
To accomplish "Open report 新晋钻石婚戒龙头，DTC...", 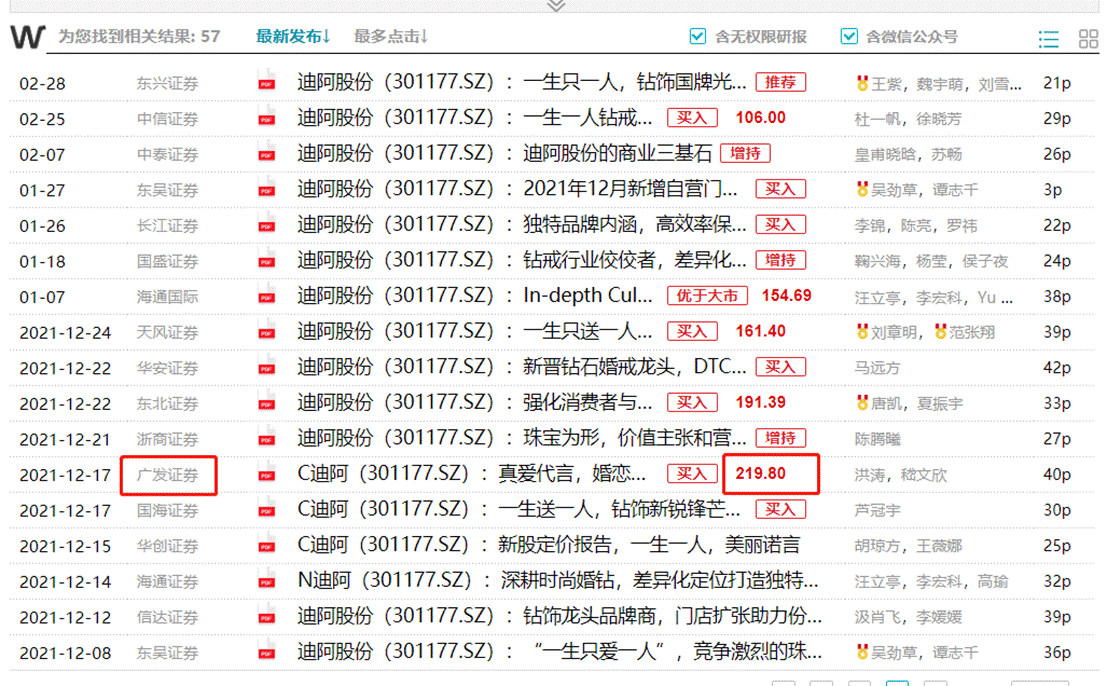I will click(x=635, y=367).
